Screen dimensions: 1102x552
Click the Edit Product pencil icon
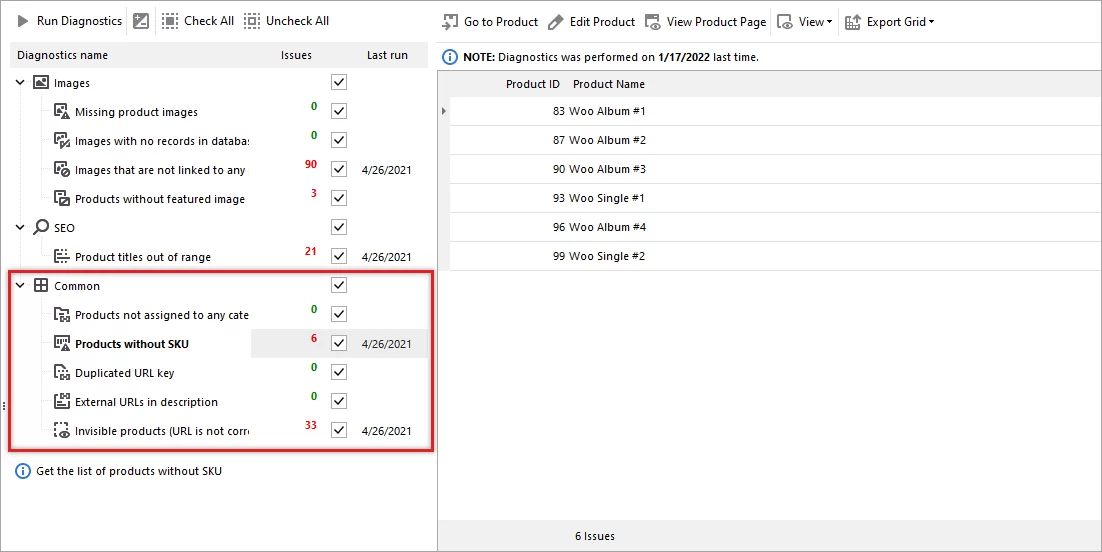point(556,22)
